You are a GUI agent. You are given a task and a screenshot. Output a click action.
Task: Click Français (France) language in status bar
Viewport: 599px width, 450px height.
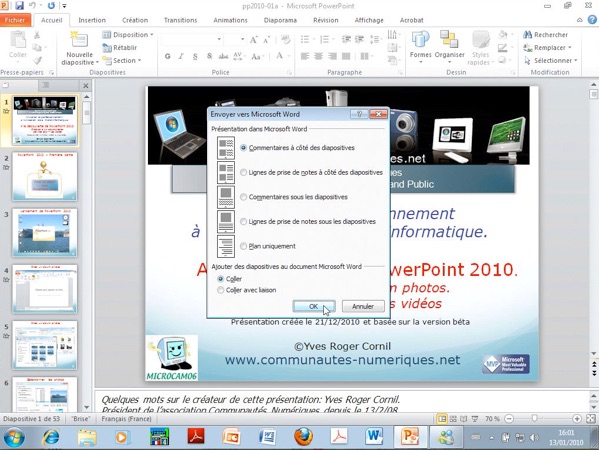click(x=126, y=419)
